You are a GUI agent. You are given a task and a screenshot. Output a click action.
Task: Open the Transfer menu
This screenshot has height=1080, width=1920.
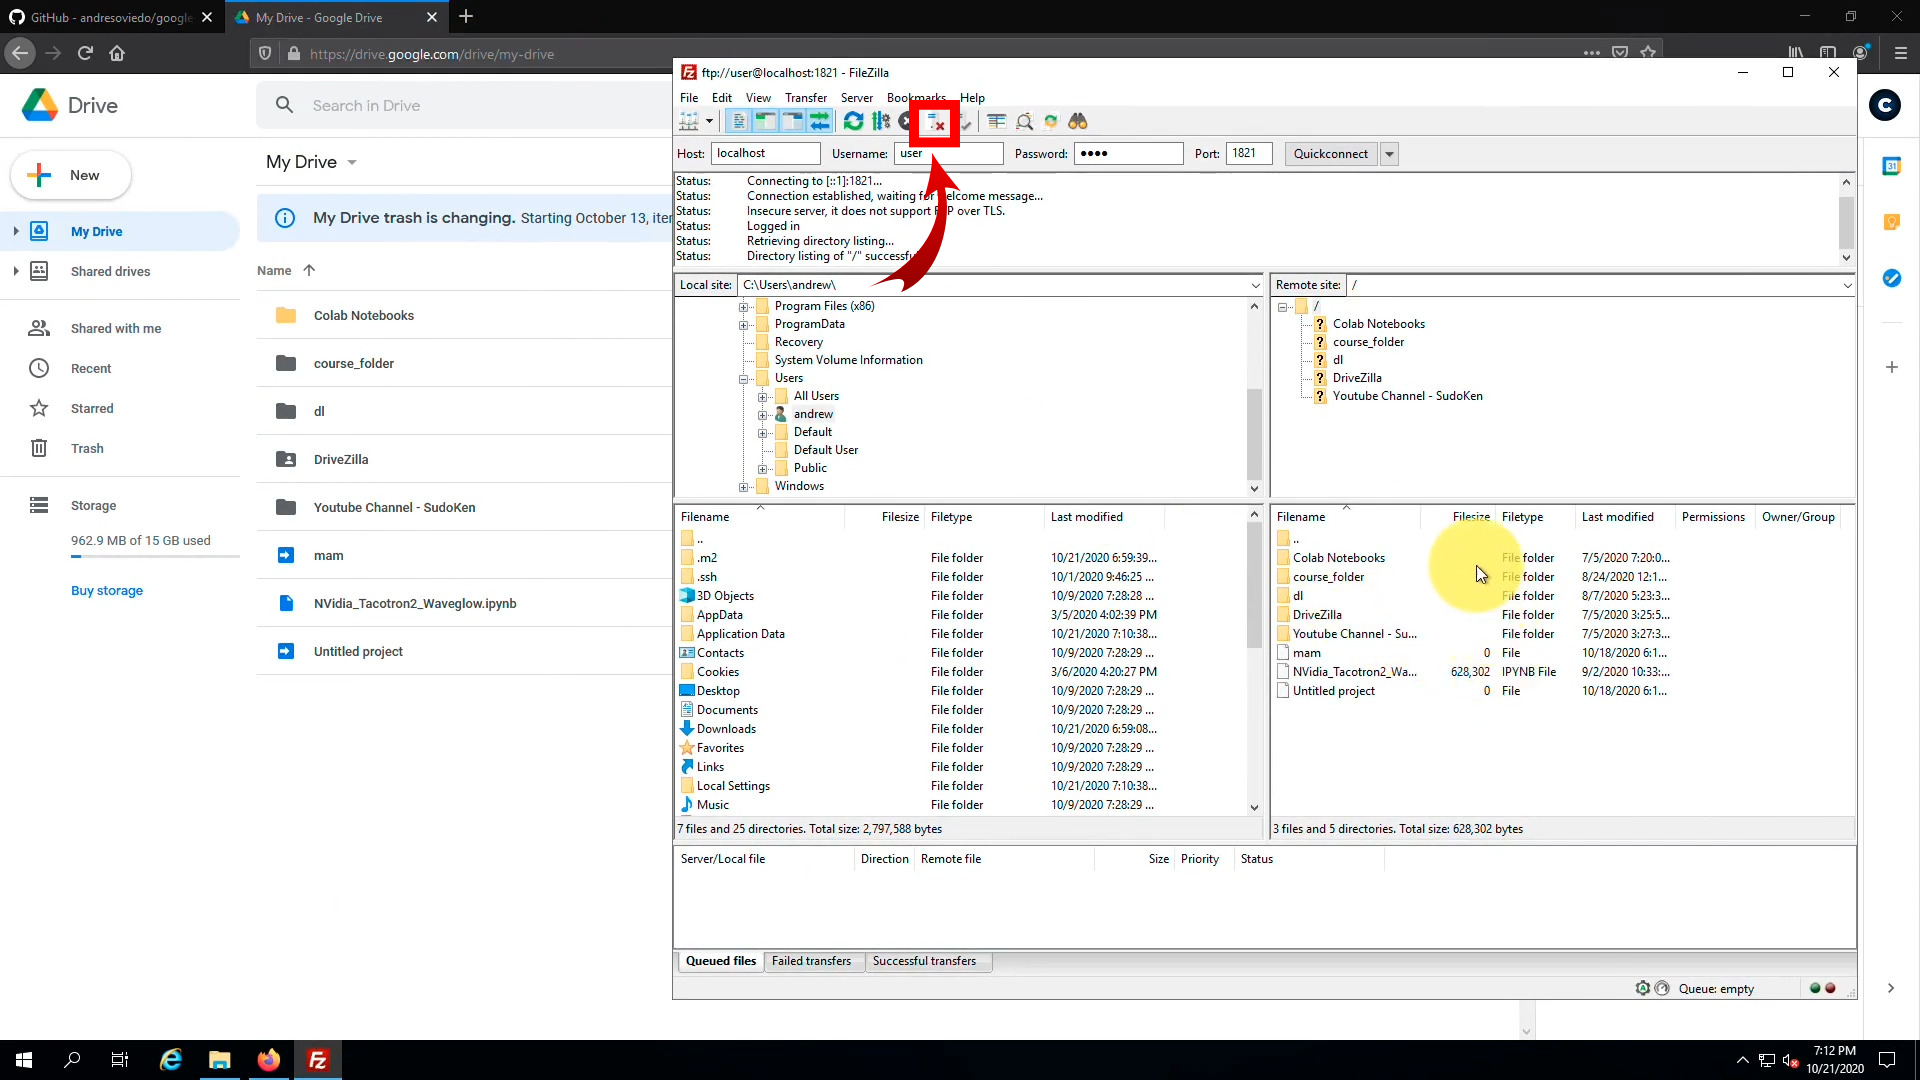coord(805,98)
